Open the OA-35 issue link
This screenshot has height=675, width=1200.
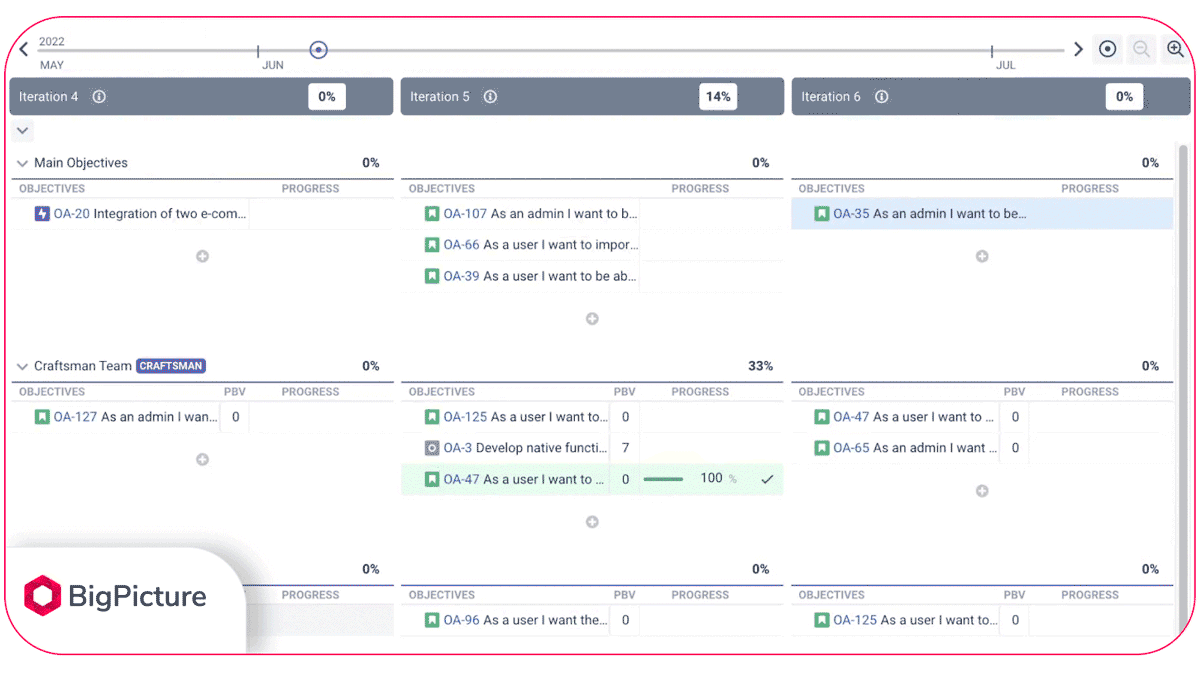[852, 213]
